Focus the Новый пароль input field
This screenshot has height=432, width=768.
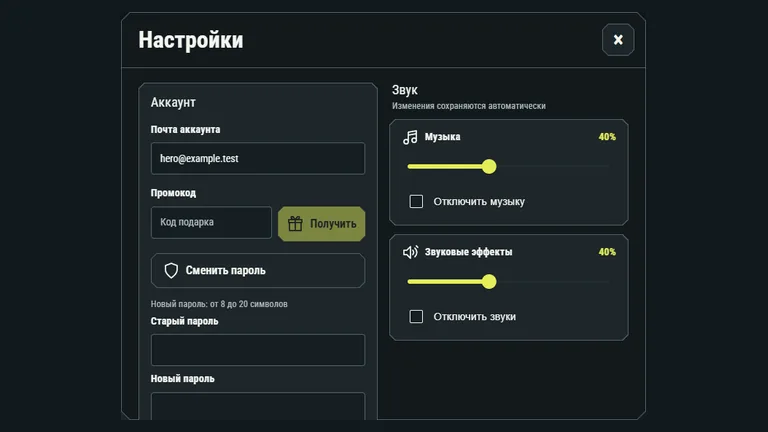[258, 406]
